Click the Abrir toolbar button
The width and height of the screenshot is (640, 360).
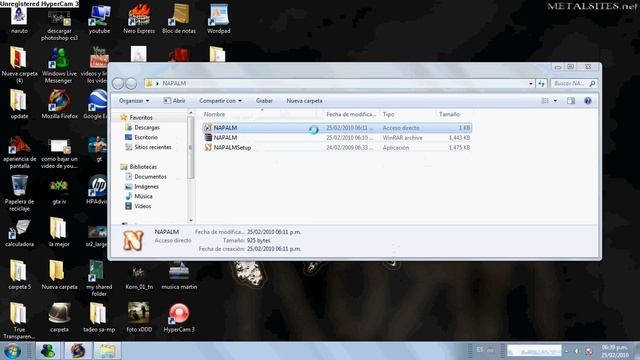[x=174, y=101]
